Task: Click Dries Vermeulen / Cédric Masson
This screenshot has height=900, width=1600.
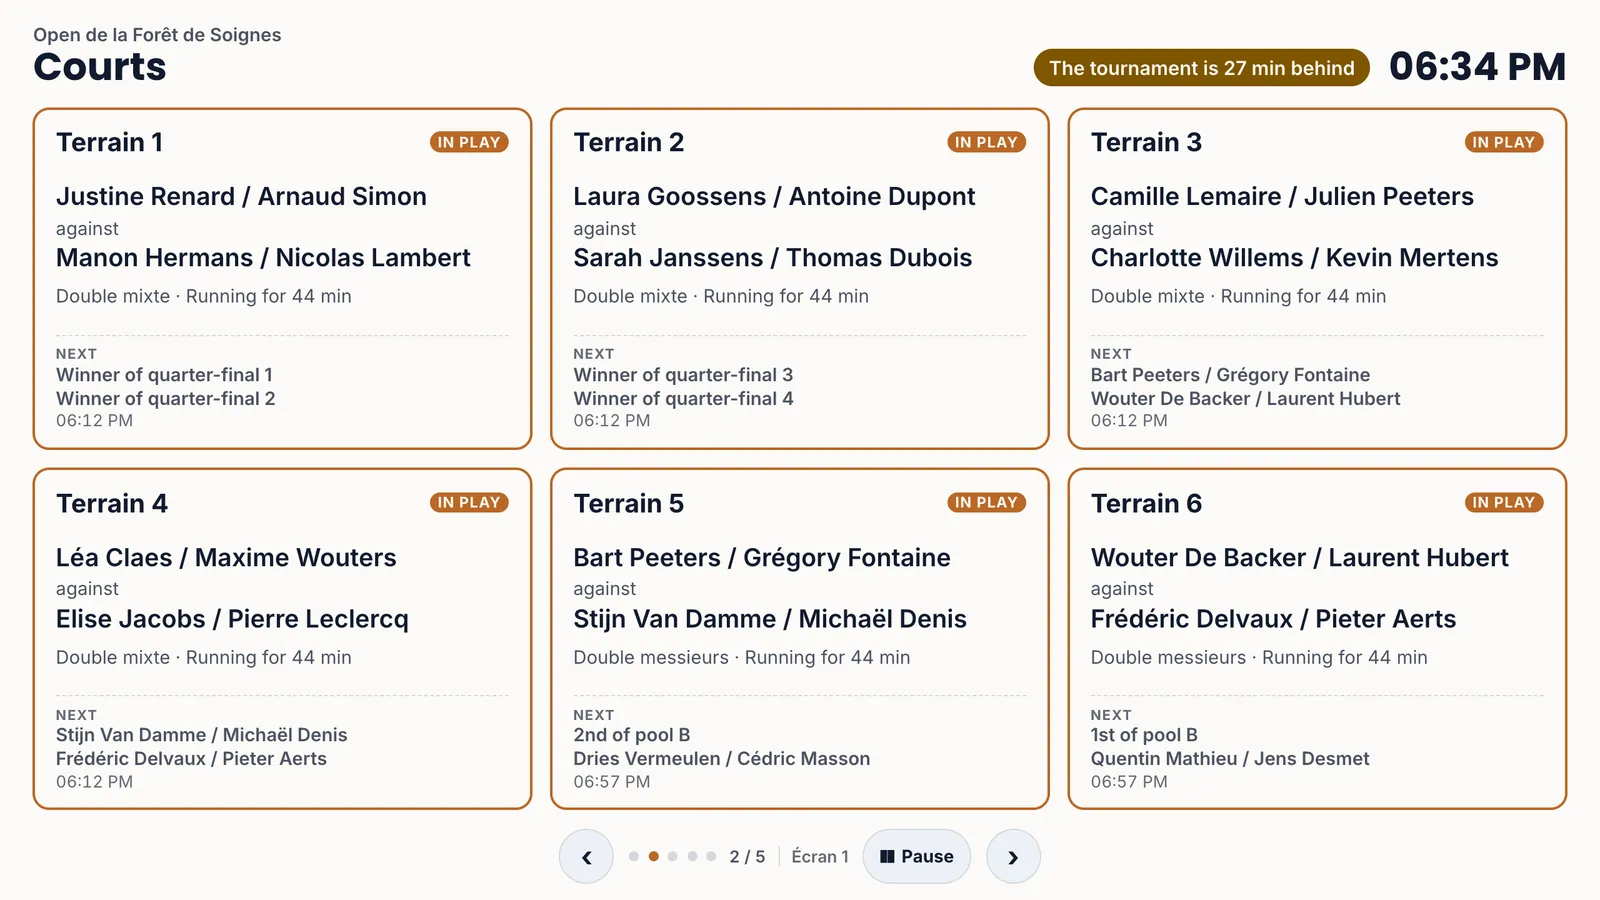Action: pyautogui.click(x=721, y=759)
